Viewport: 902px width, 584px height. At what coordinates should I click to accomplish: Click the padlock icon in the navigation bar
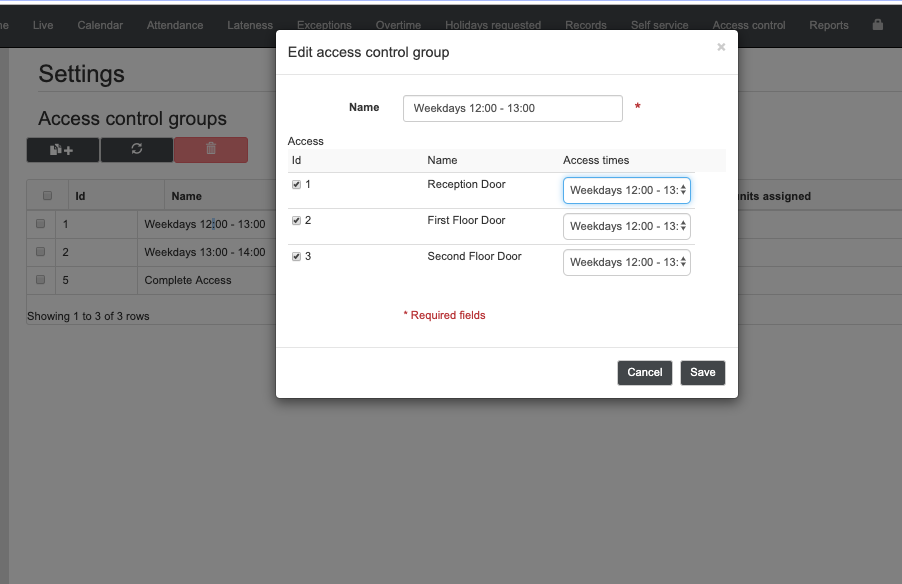click(x=875, y=25)
